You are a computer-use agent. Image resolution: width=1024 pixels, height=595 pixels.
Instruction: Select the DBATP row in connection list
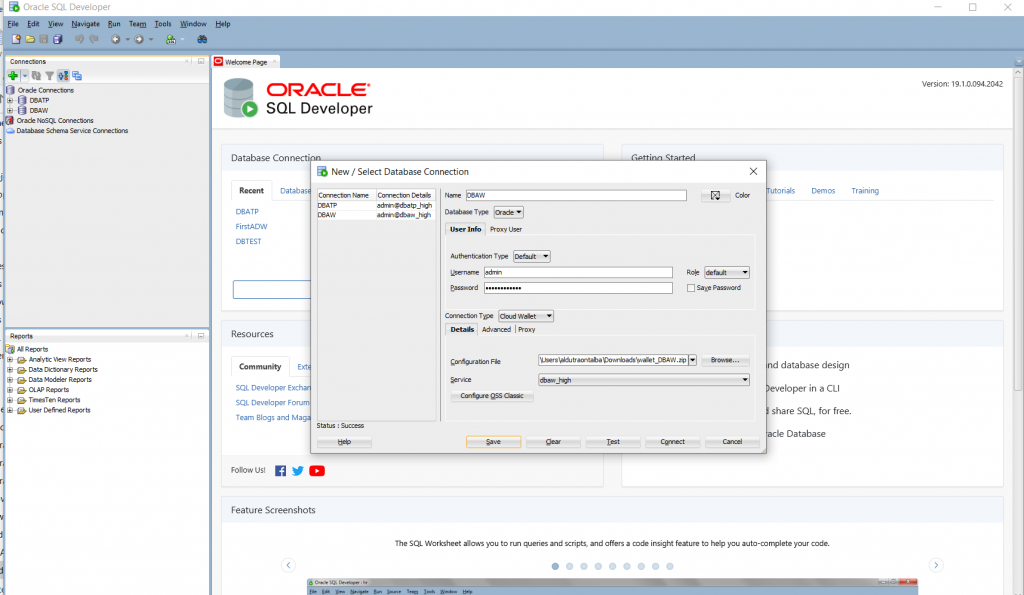376,205
